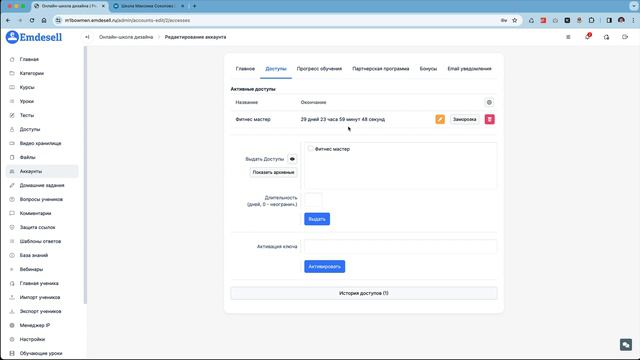Image resolution: width=640 pixels, height=360 pixels.
Task: Switch to the second browser tab
Action: pyautogui.click(x=149, y=6)
